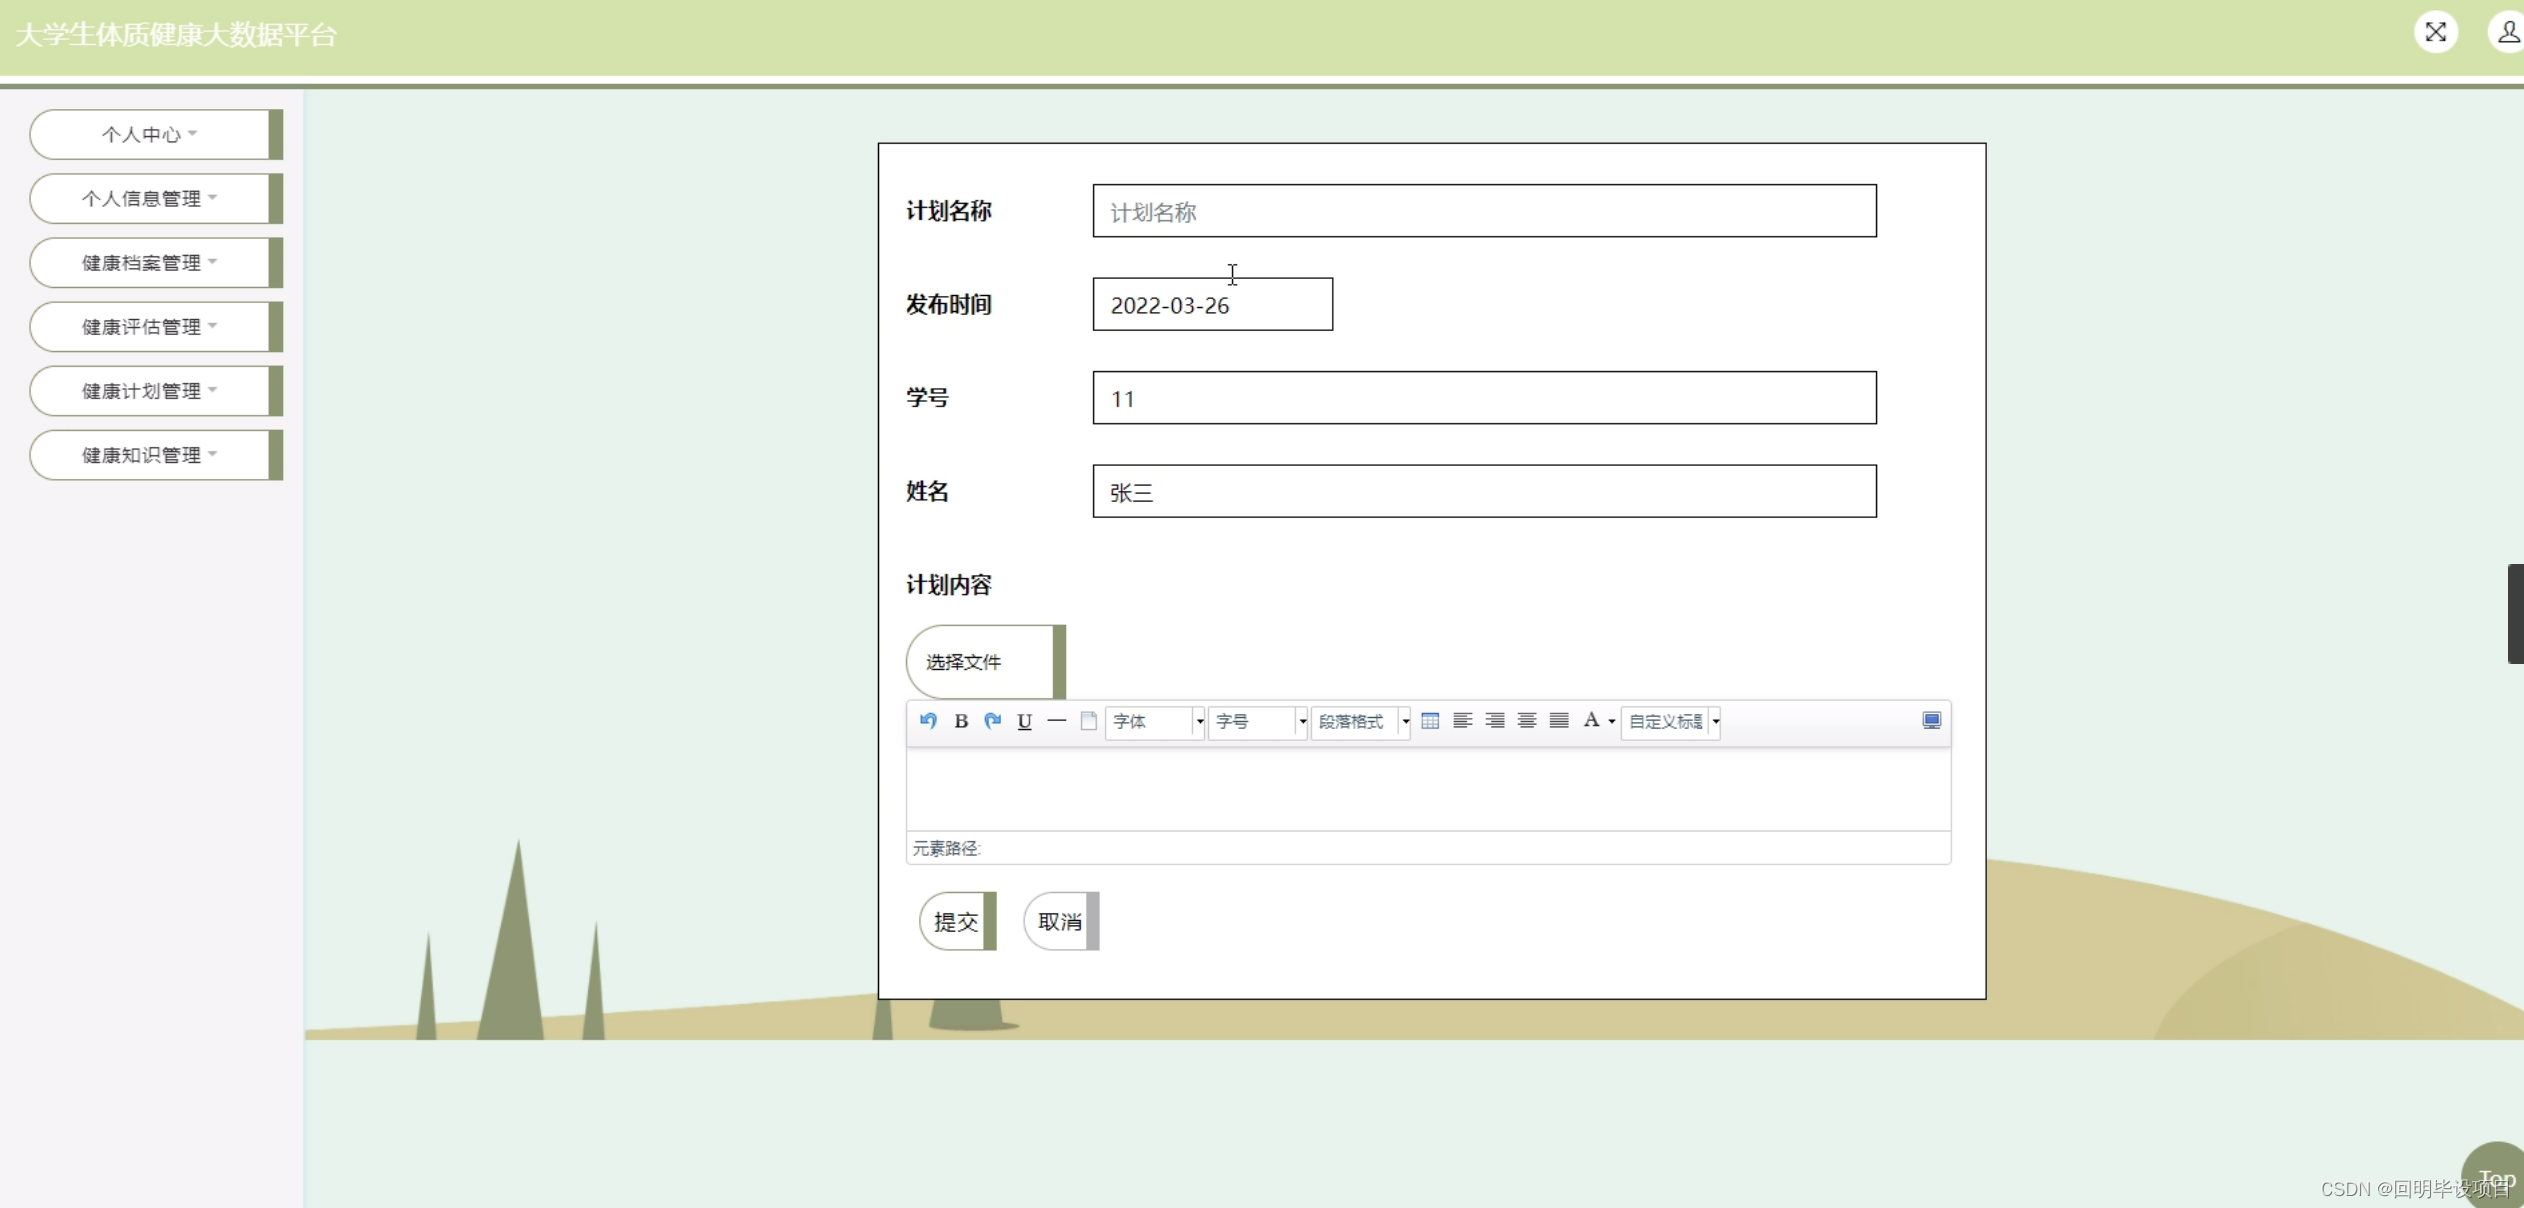
Task: Toggle justify alignment in the editor
Action: click(1558, 721)
